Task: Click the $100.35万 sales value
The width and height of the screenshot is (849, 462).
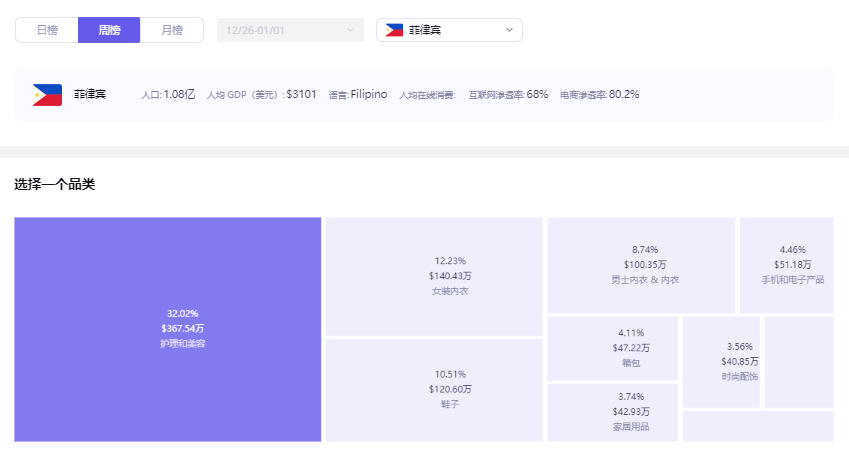Action: tap(645, 265)
